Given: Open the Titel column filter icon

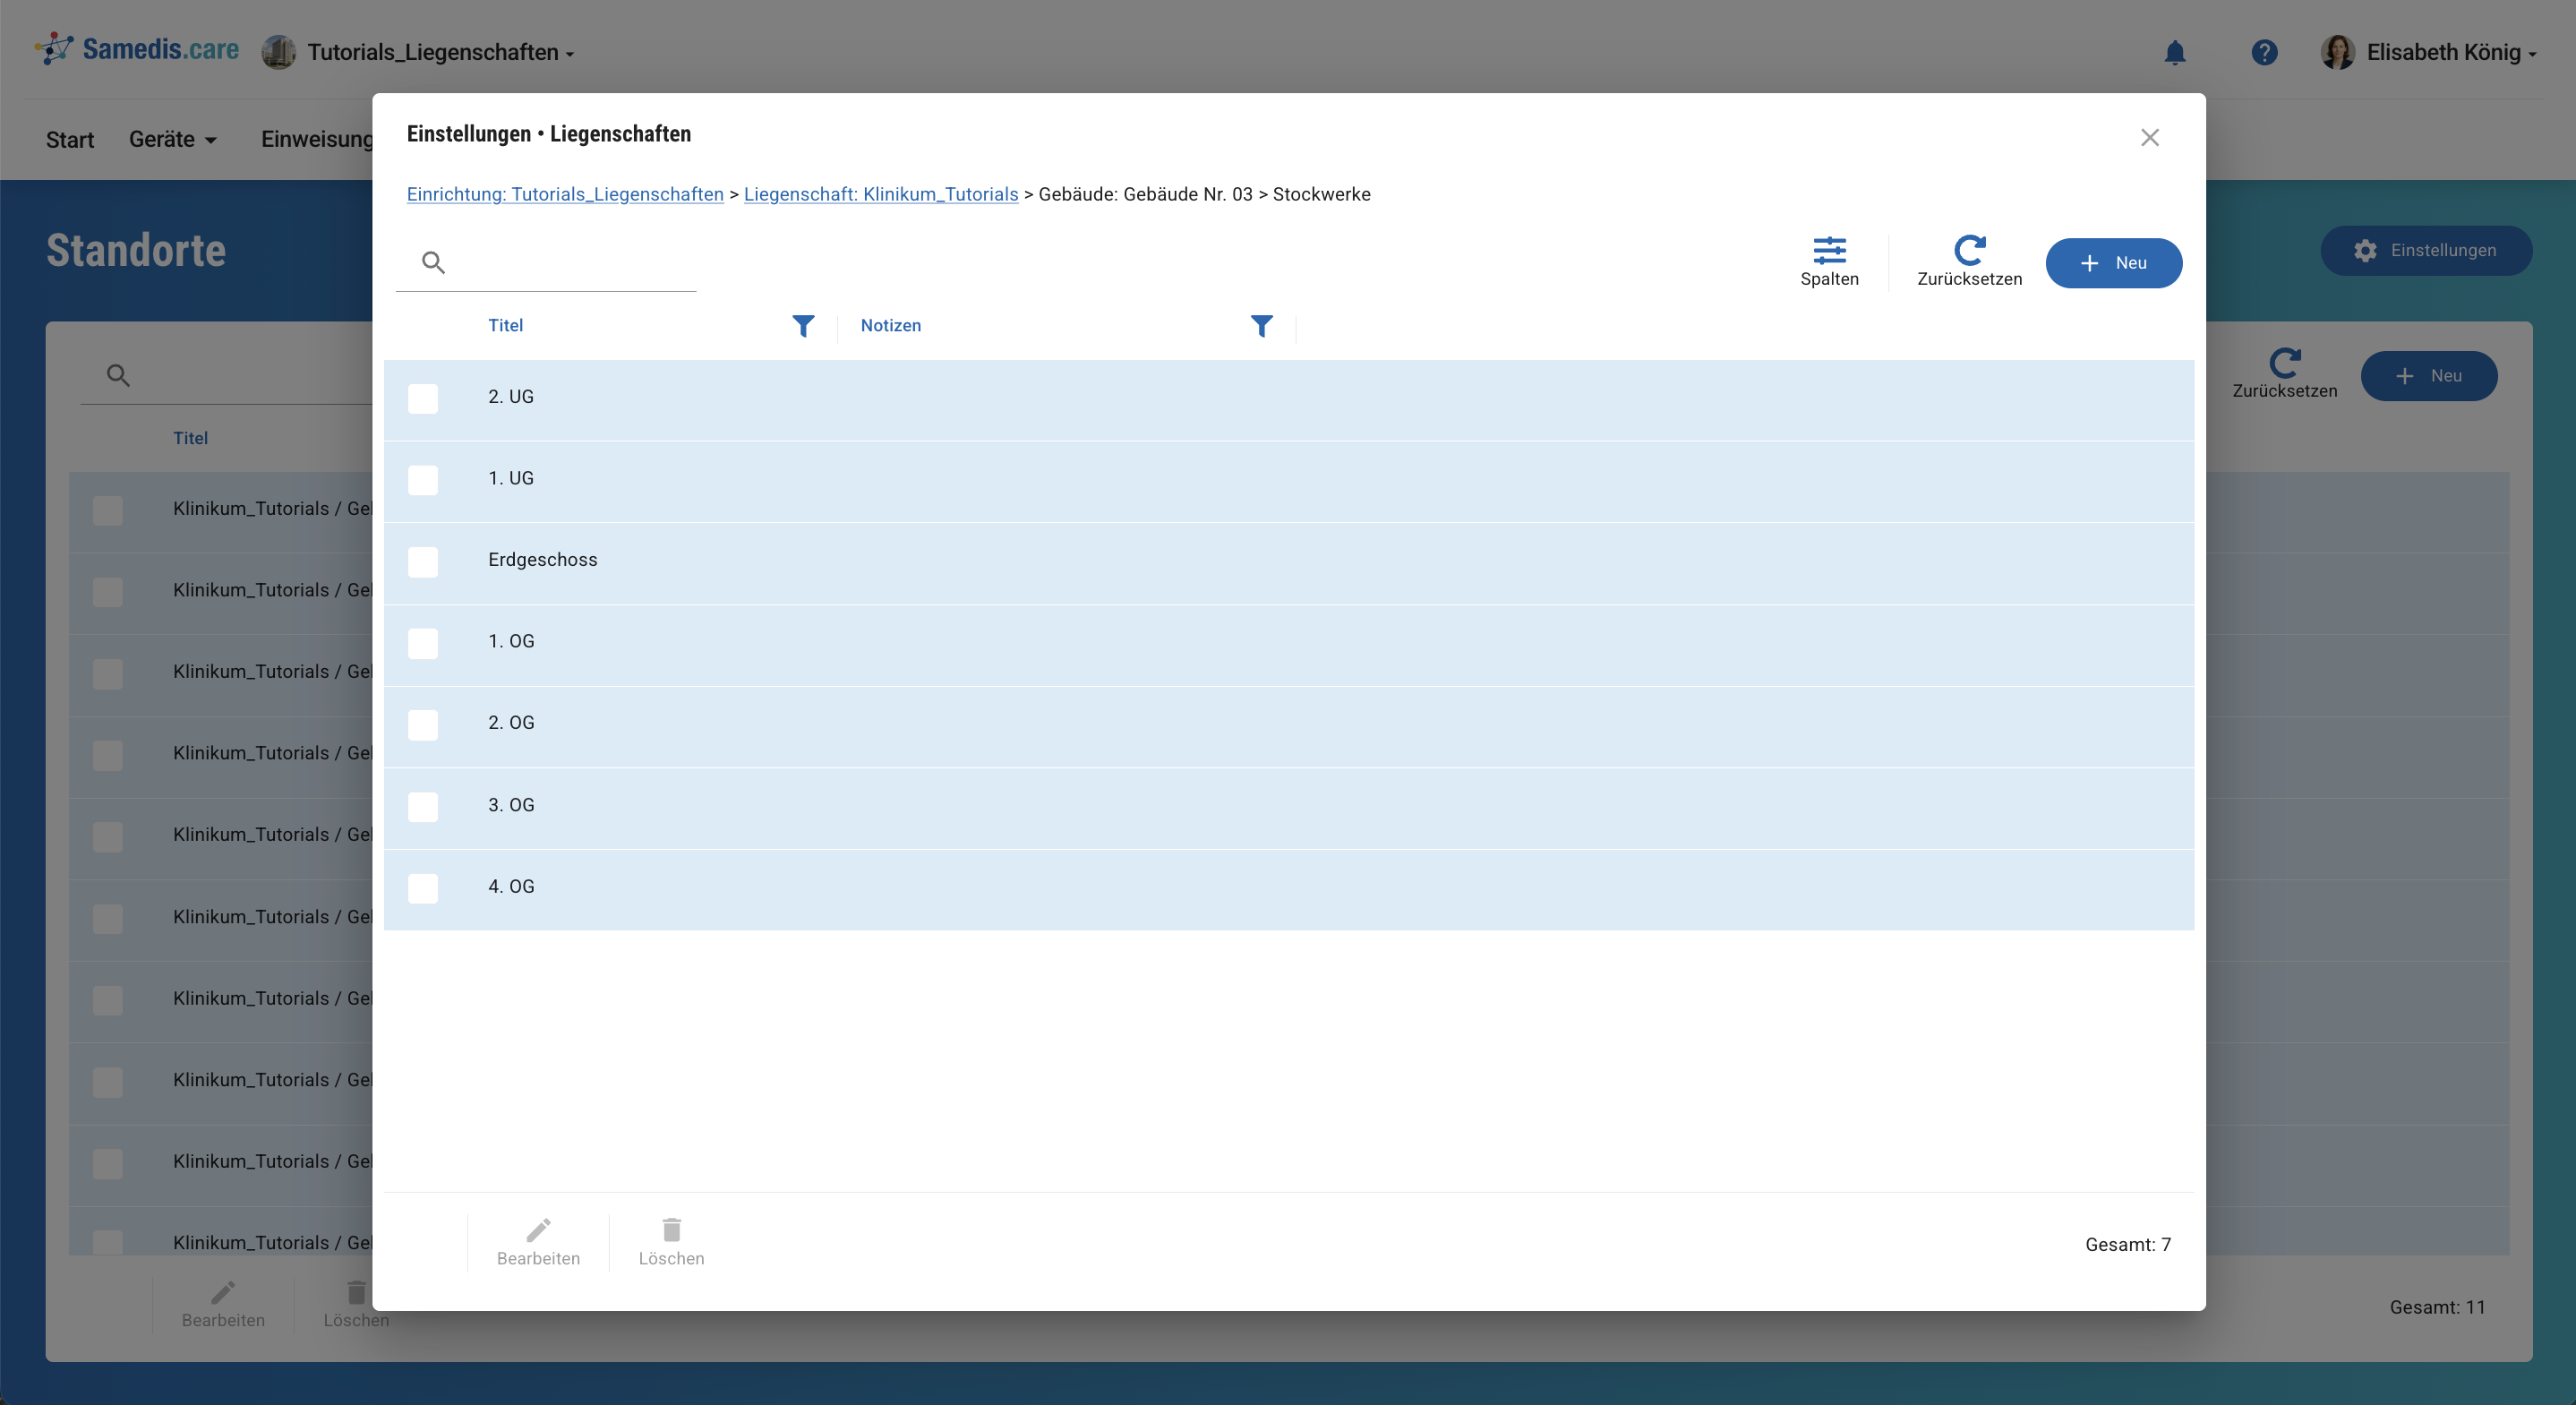Looking at the screenshot, I should (x=803, y=326).
